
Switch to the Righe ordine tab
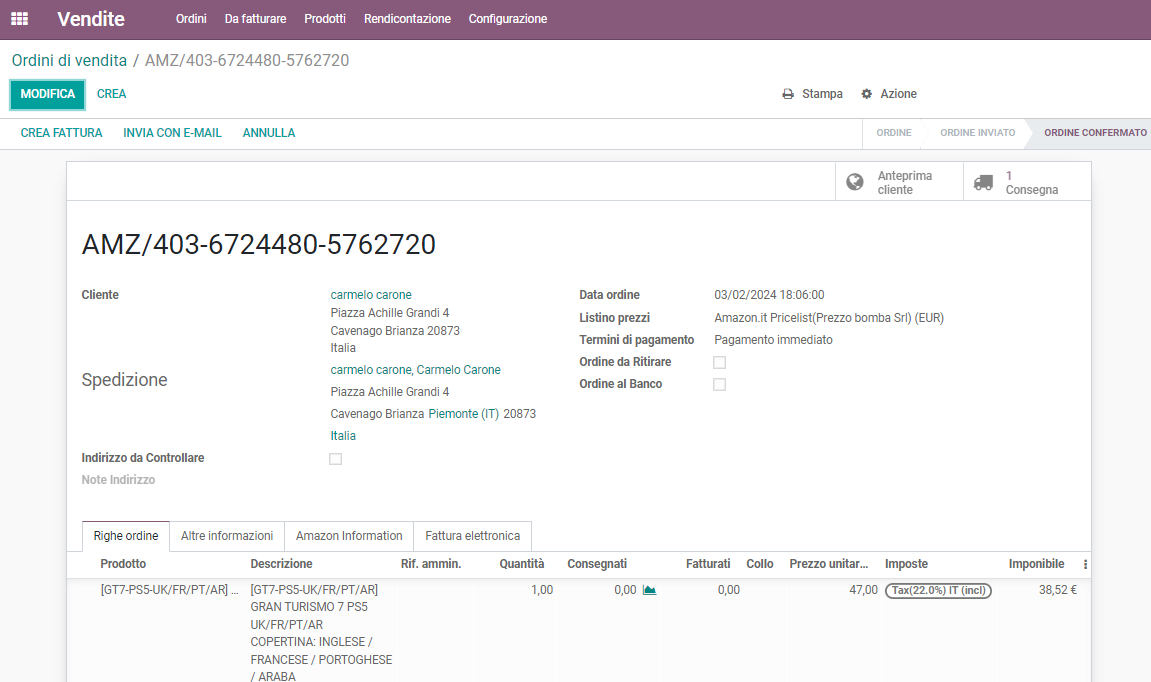pyautogui.click(x=126, y=536)
